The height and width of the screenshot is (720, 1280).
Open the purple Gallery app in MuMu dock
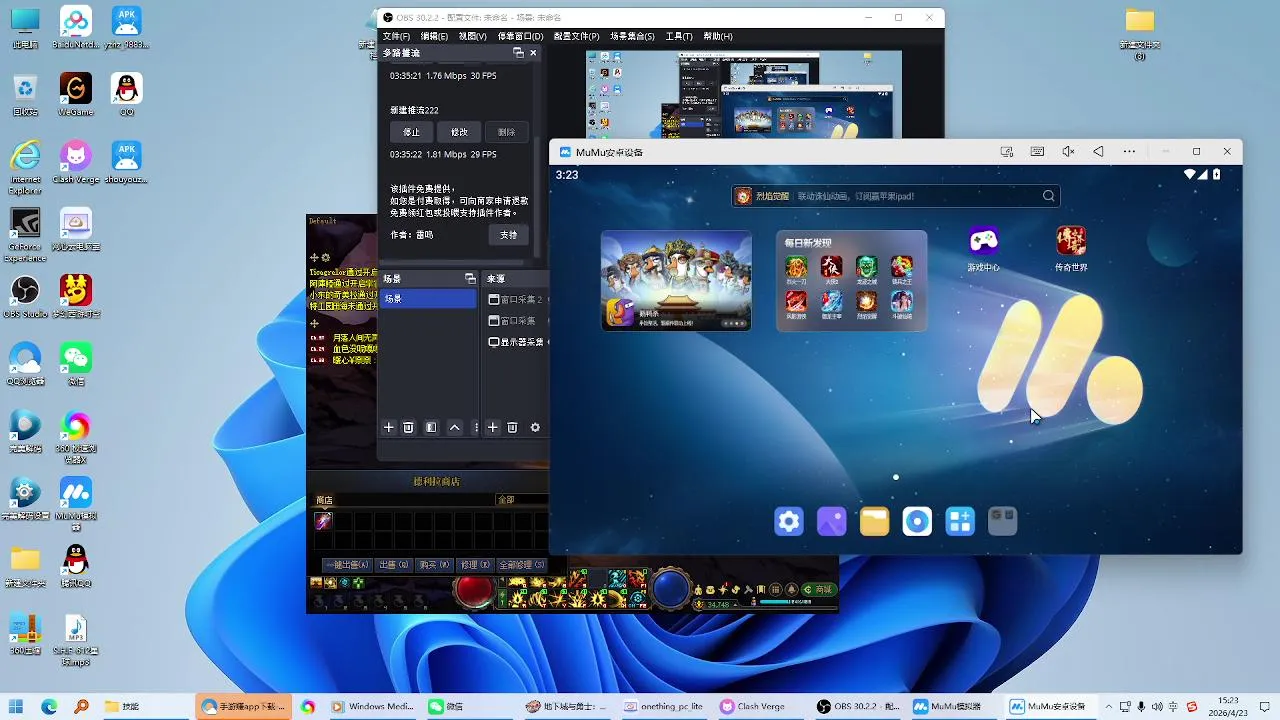coord(832,521)
